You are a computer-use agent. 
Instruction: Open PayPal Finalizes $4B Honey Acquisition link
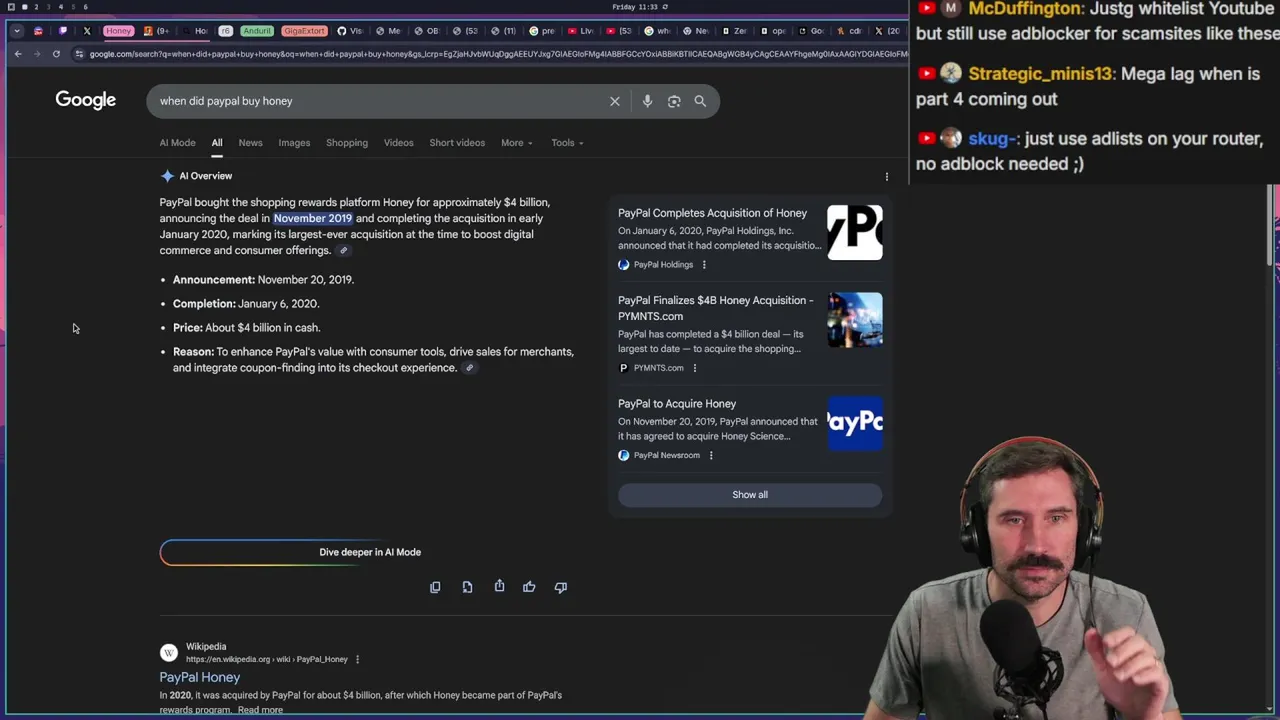[x=716, y=308]
